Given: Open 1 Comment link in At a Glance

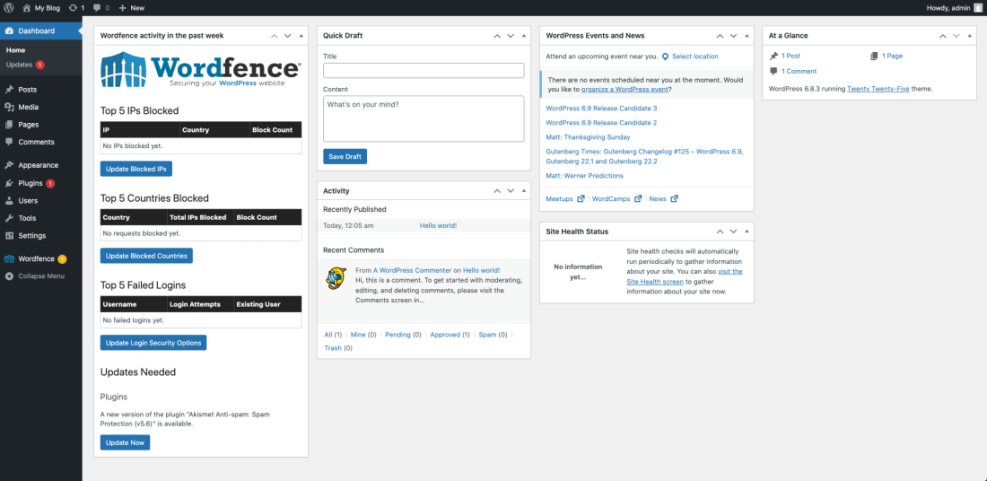Looking at the screenshot, I should pyautogui.click(x=799, y=71).
